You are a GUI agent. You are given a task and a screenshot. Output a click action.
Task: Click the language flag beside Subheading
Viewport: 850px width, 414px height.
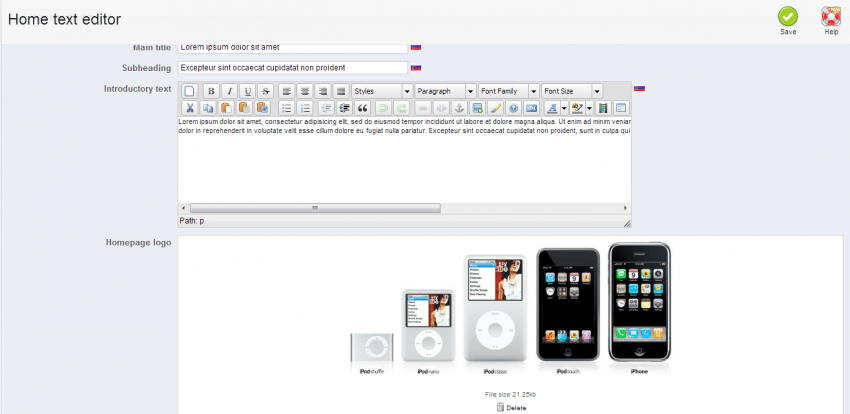point(416,68)
